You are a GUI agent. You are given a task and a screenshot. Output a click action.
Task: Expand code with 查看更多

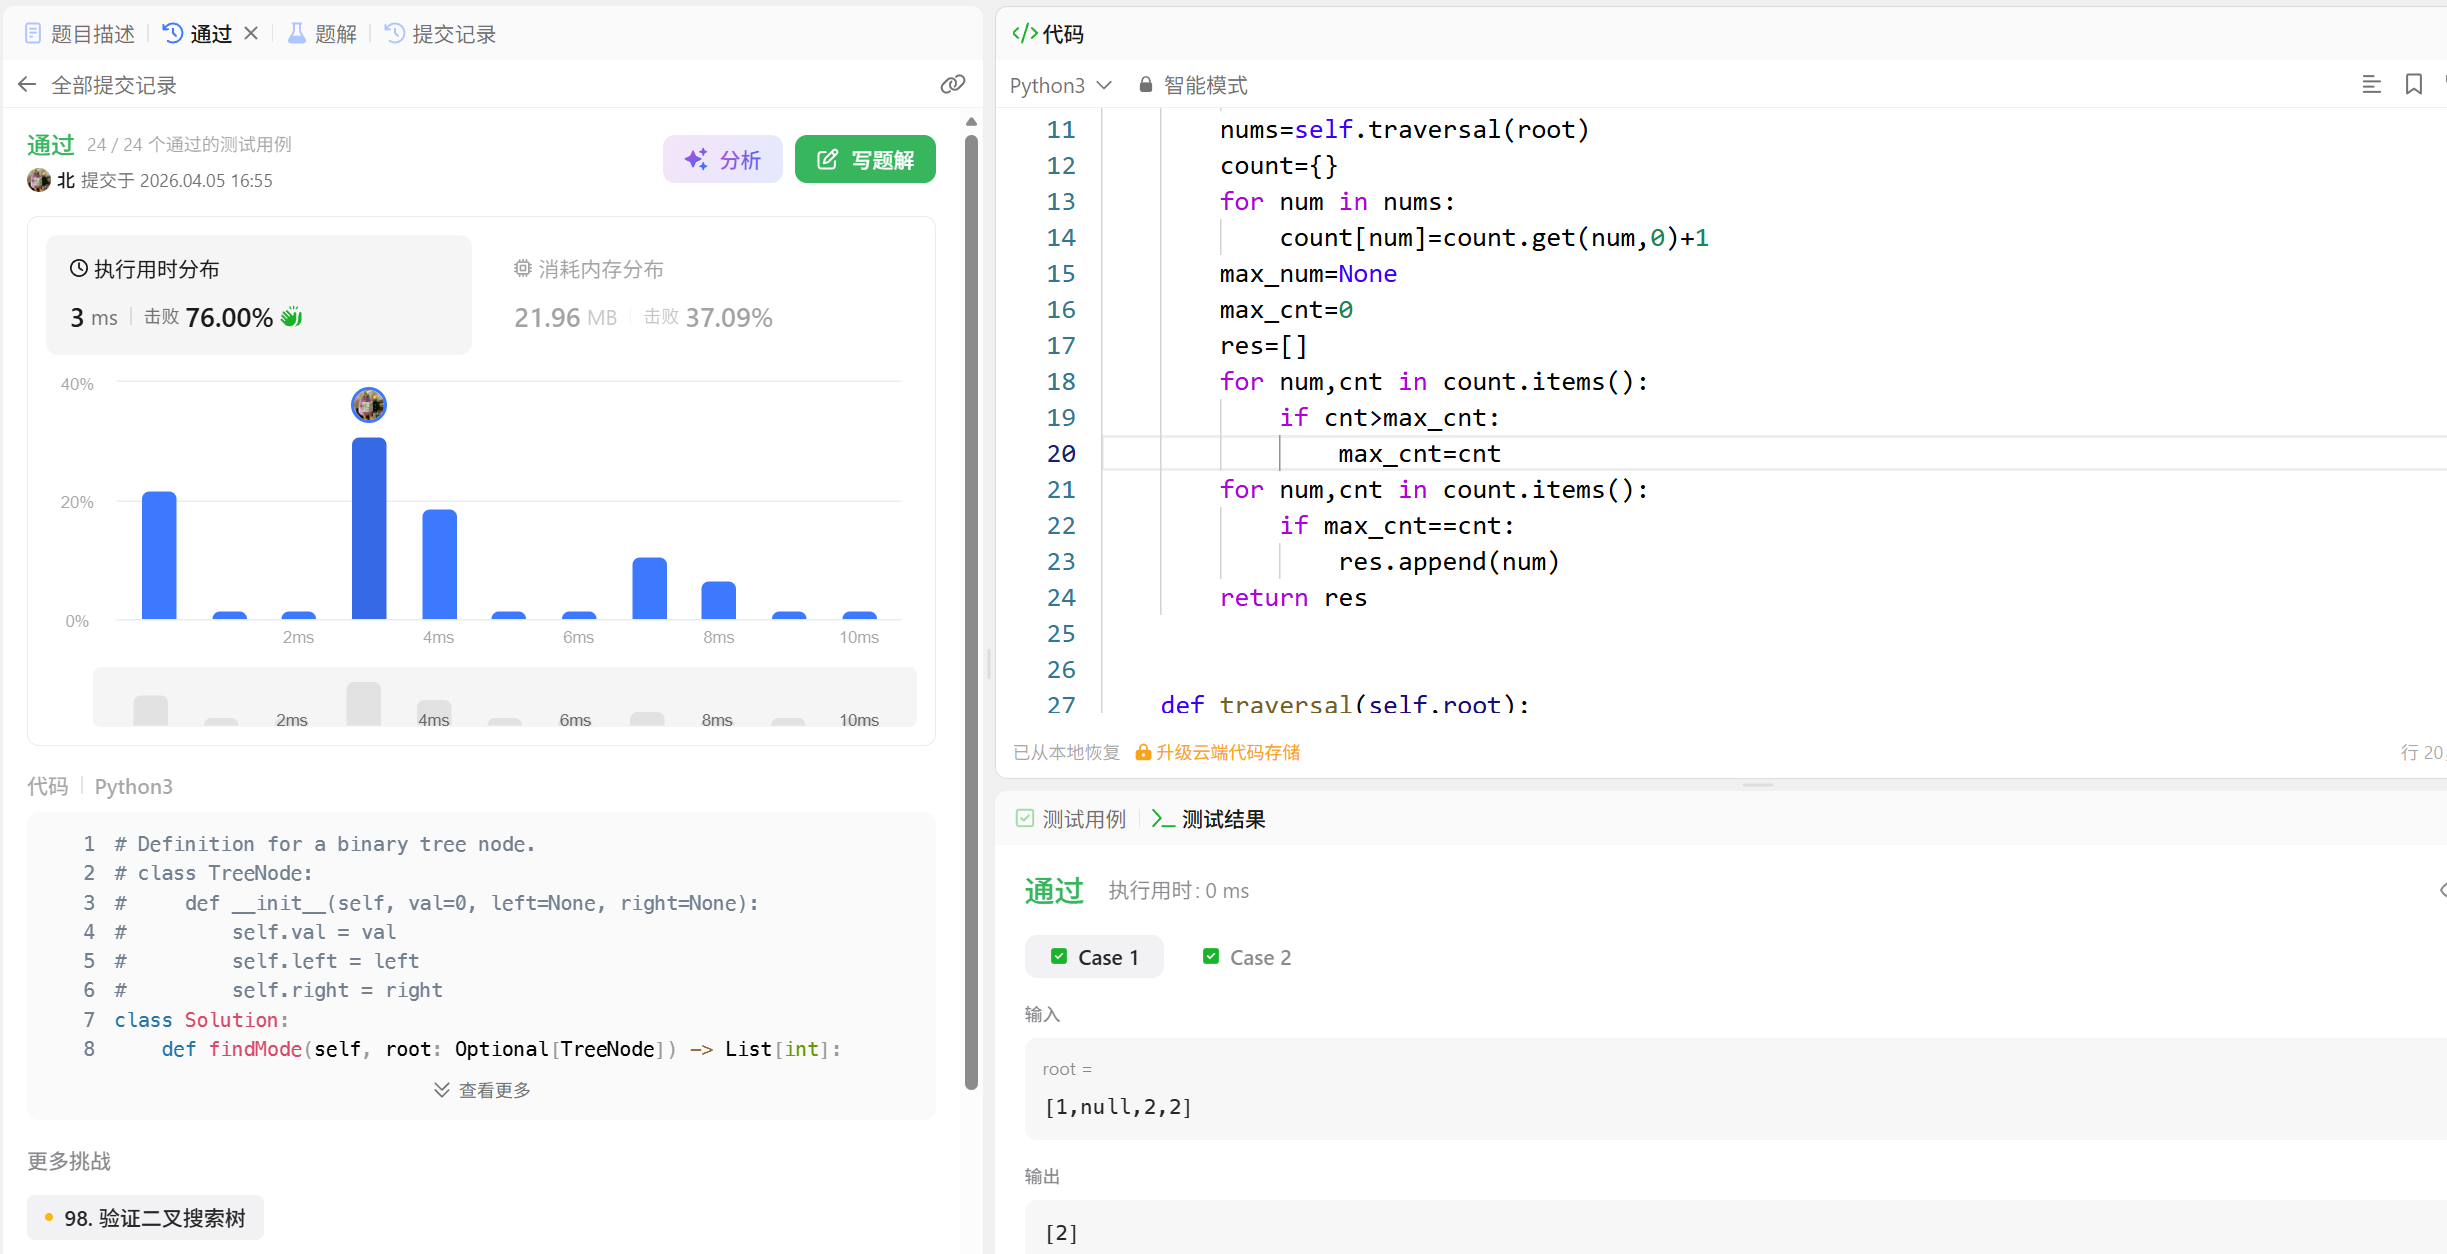point(482,1090)
